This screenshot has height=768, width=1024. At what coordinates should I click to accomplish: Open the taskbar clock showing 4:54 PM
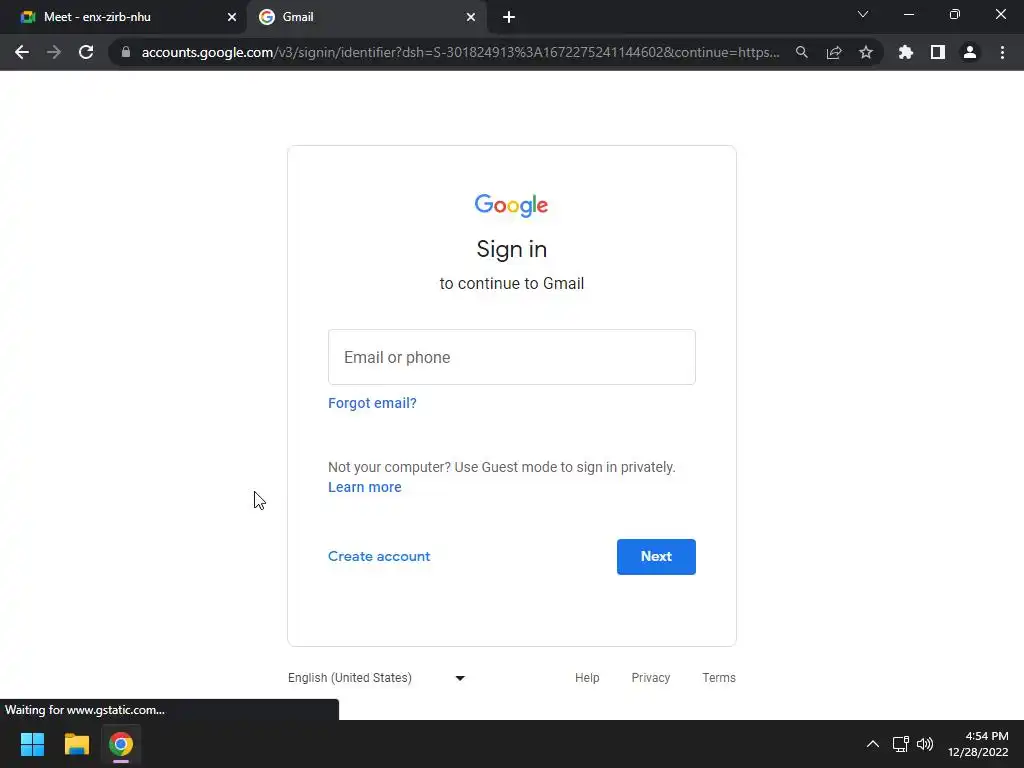point(978,744)
